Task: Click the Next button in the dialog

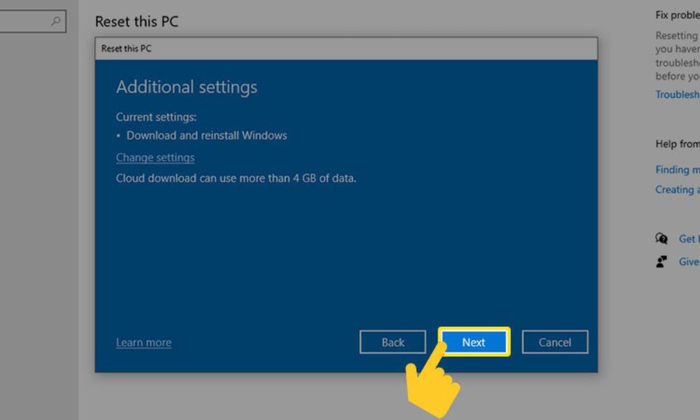Action: click(x=474, y=342)
